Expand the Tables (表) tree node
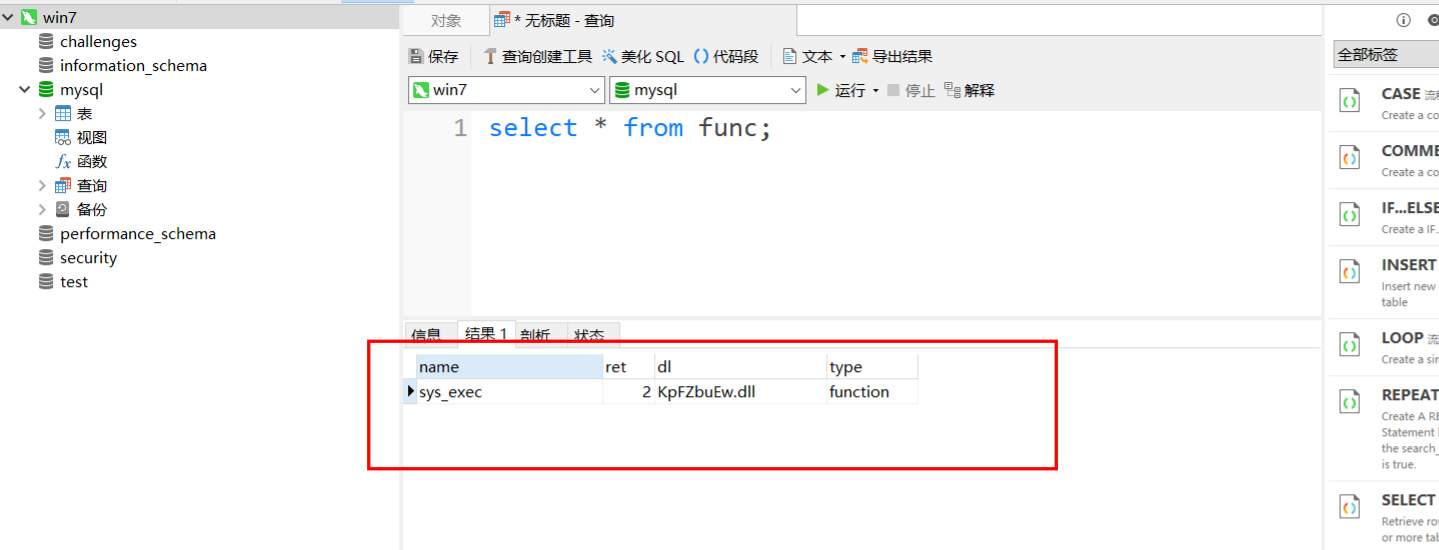1439x550 pixels. (42, 114)
